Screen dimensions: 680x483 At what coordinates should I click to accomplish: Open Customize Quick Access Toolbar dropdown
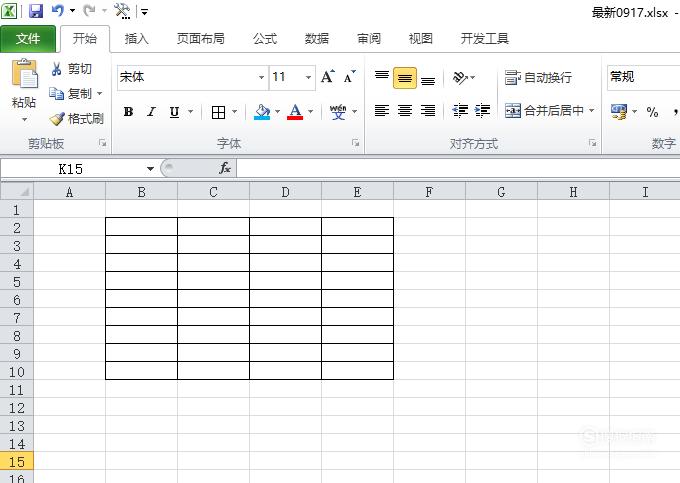coord(144,12)
